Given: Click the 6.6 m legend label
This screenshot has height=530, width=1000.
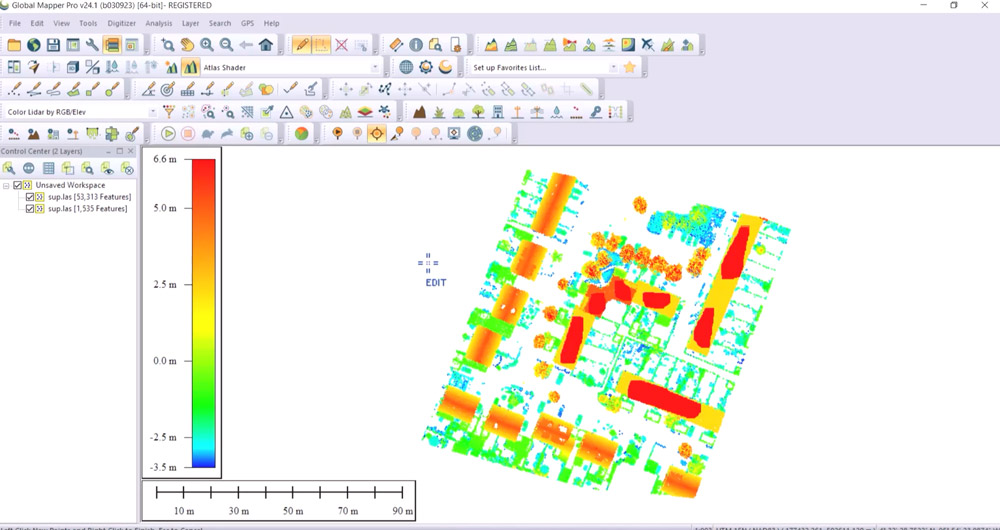Looking at the screenshot, I should [164, 159].
